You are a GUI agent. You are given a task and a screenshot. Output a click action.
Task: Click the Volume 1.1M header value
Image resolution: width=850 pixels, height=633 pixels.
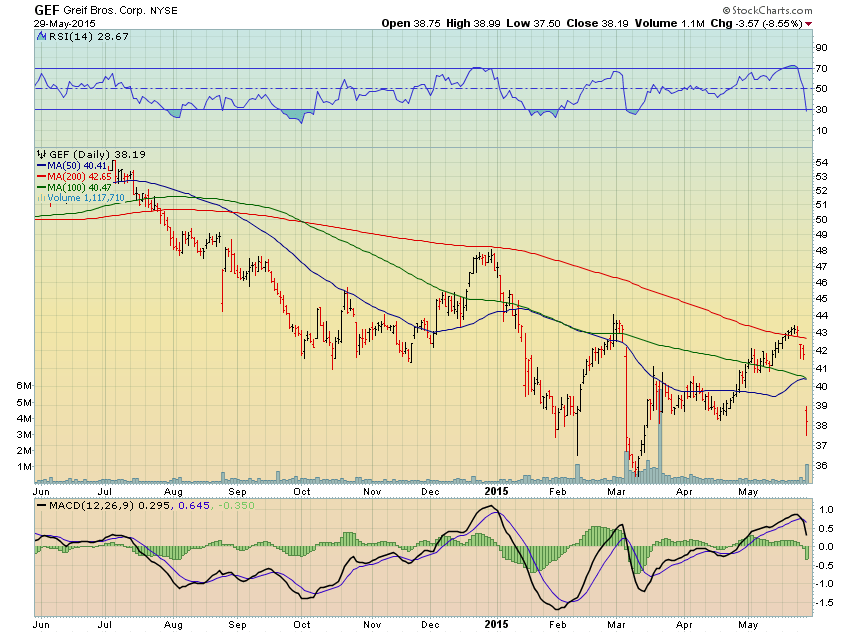669,23
